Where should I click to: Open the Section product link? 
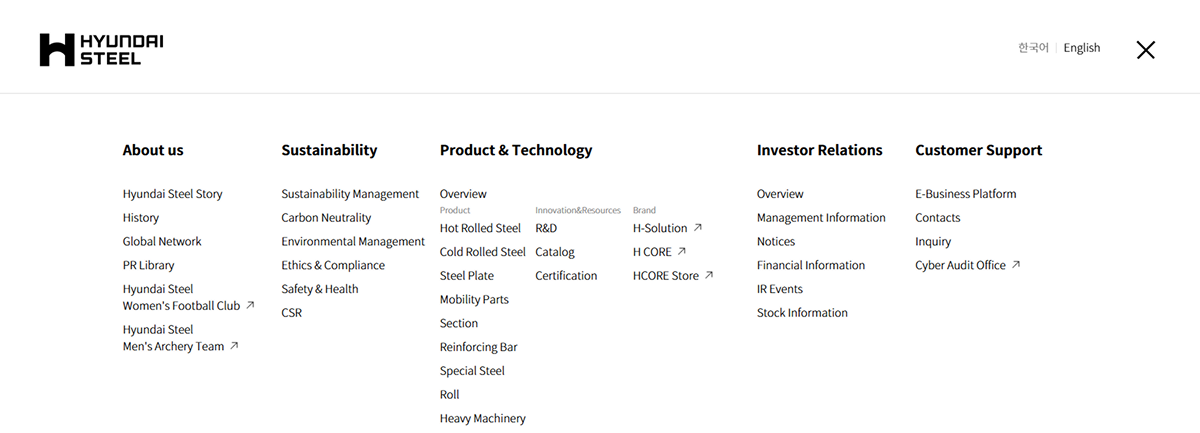click(459, 324)
